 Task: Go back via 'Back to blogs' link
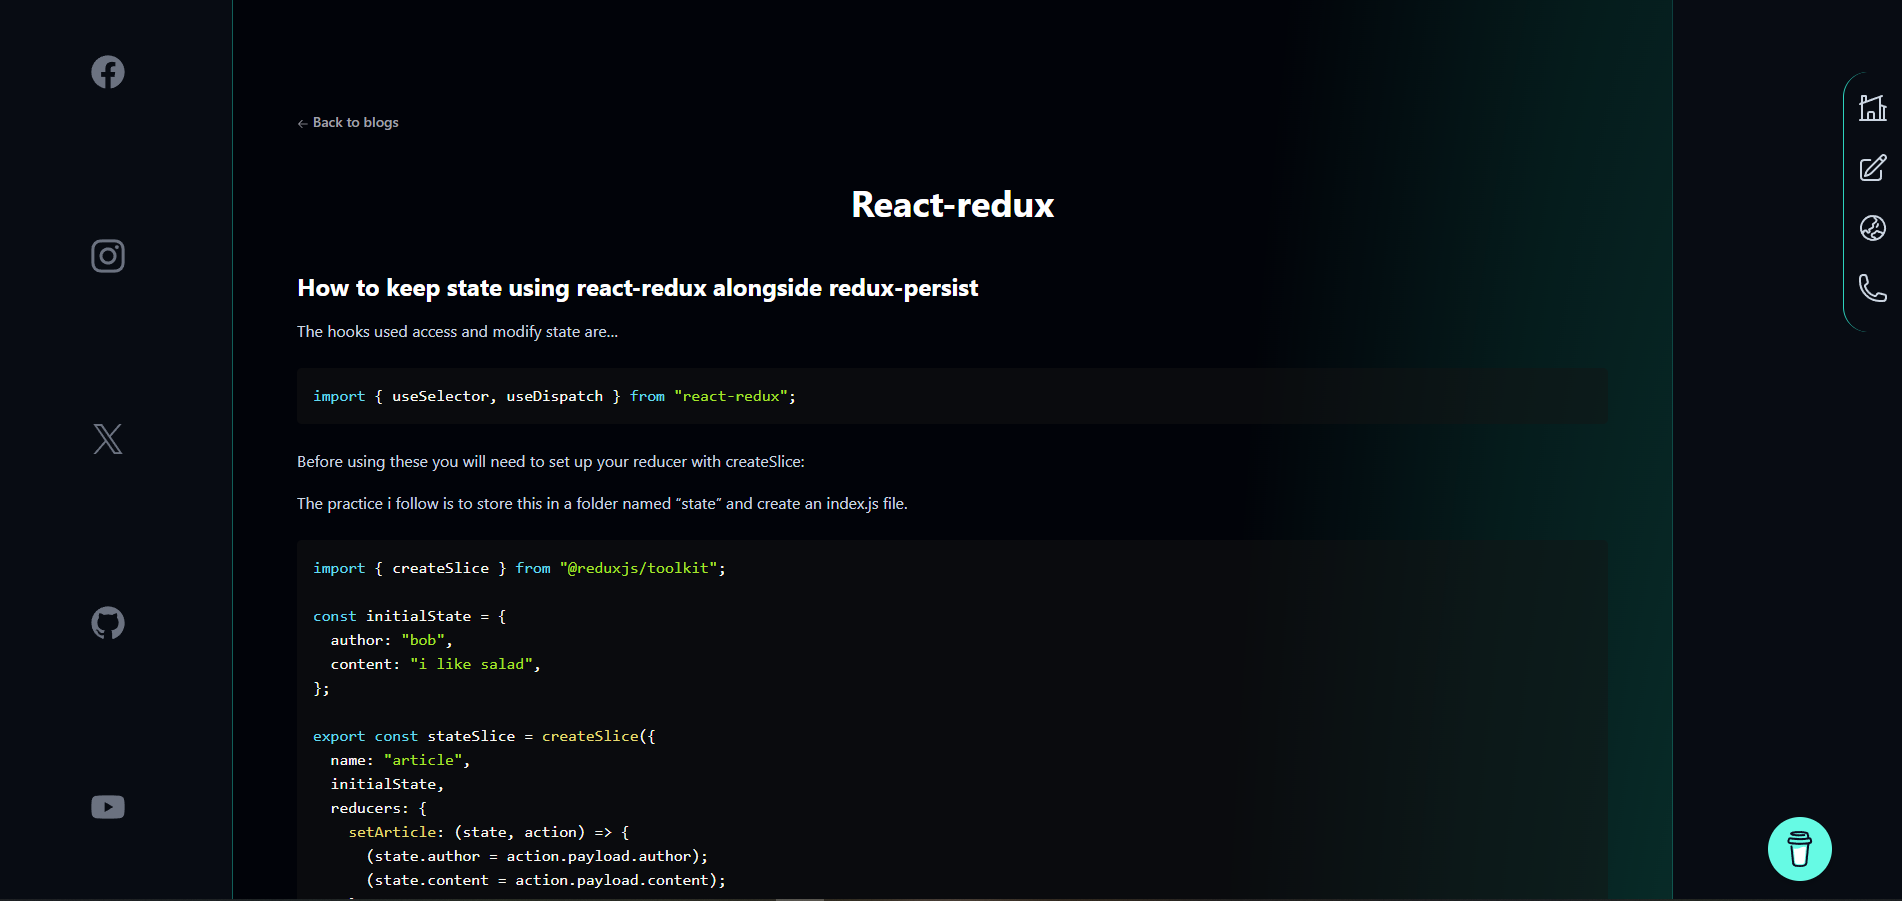tap(348, 122)
